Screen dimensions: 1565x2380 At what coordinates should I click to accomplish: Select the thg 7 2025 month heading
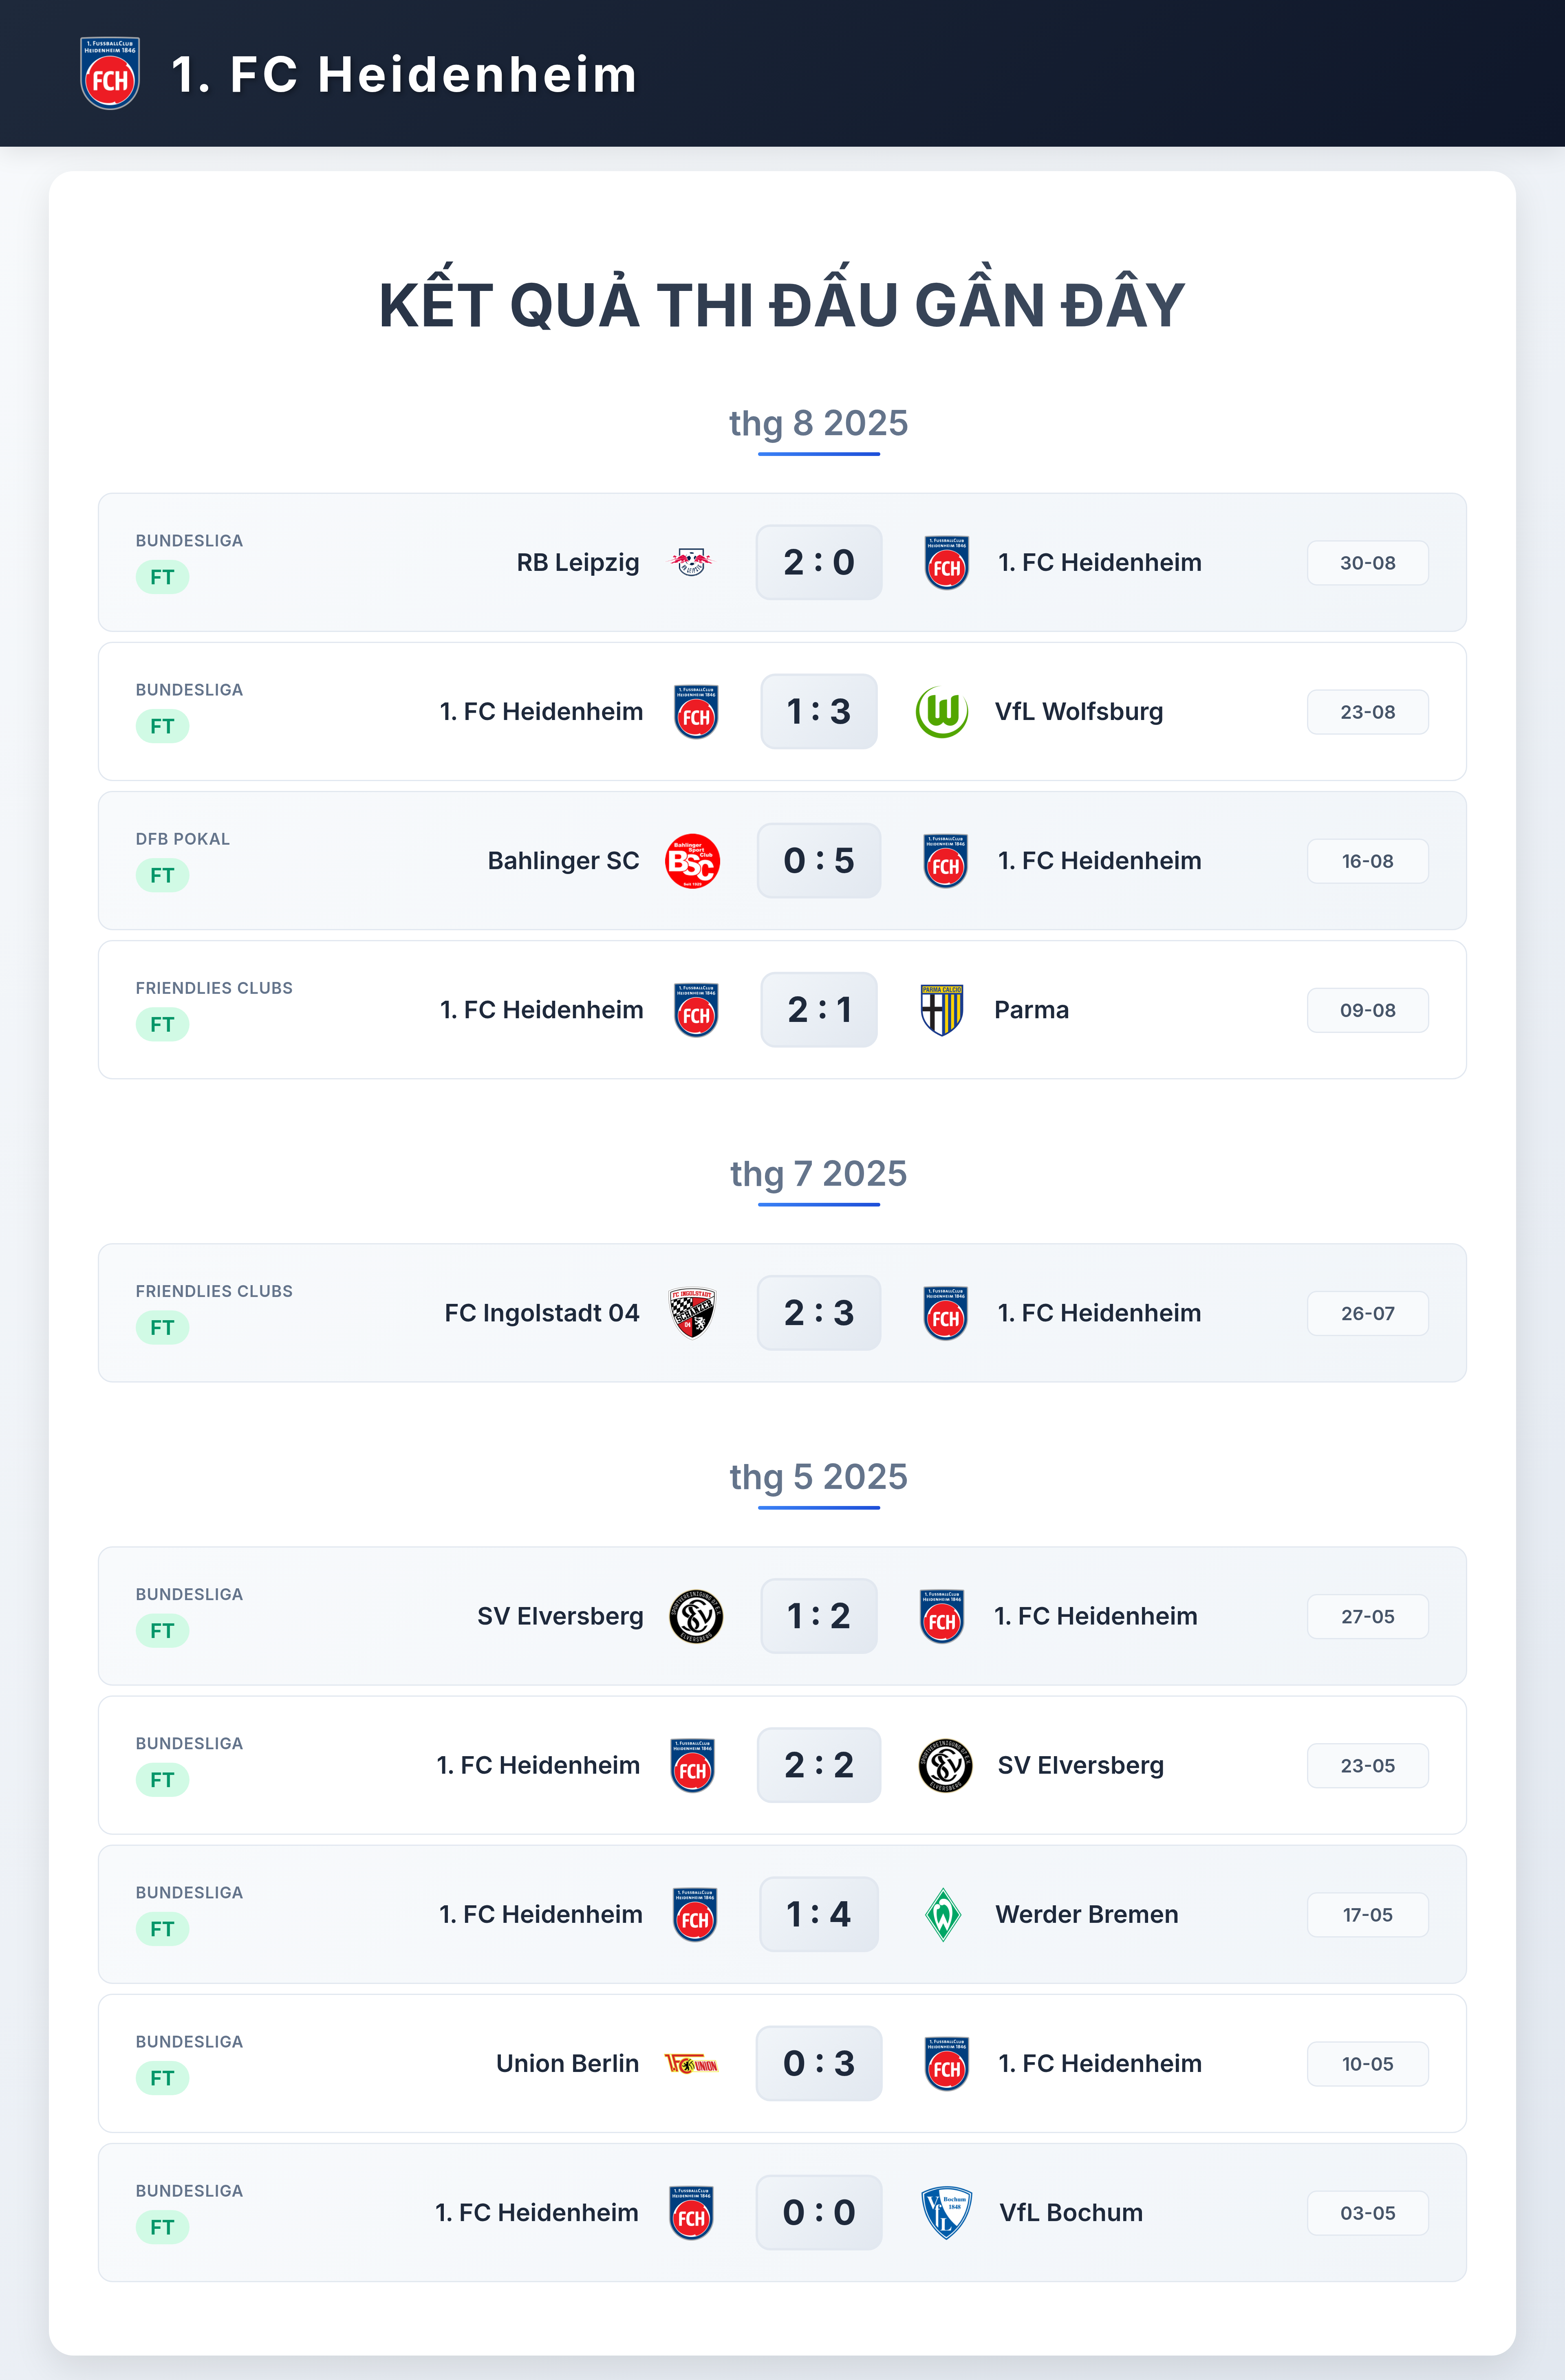pos(818,1174)
